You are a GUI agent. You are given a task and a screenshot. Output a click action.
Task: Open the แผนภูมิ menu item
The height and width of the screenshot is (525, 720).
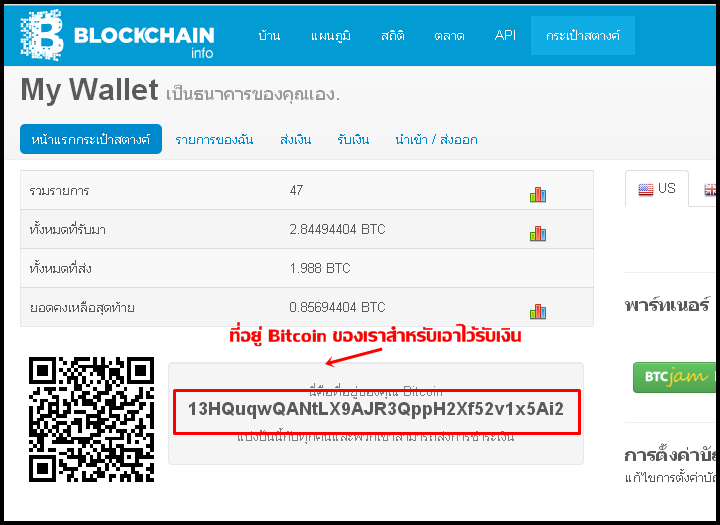[x=331, y=36]
